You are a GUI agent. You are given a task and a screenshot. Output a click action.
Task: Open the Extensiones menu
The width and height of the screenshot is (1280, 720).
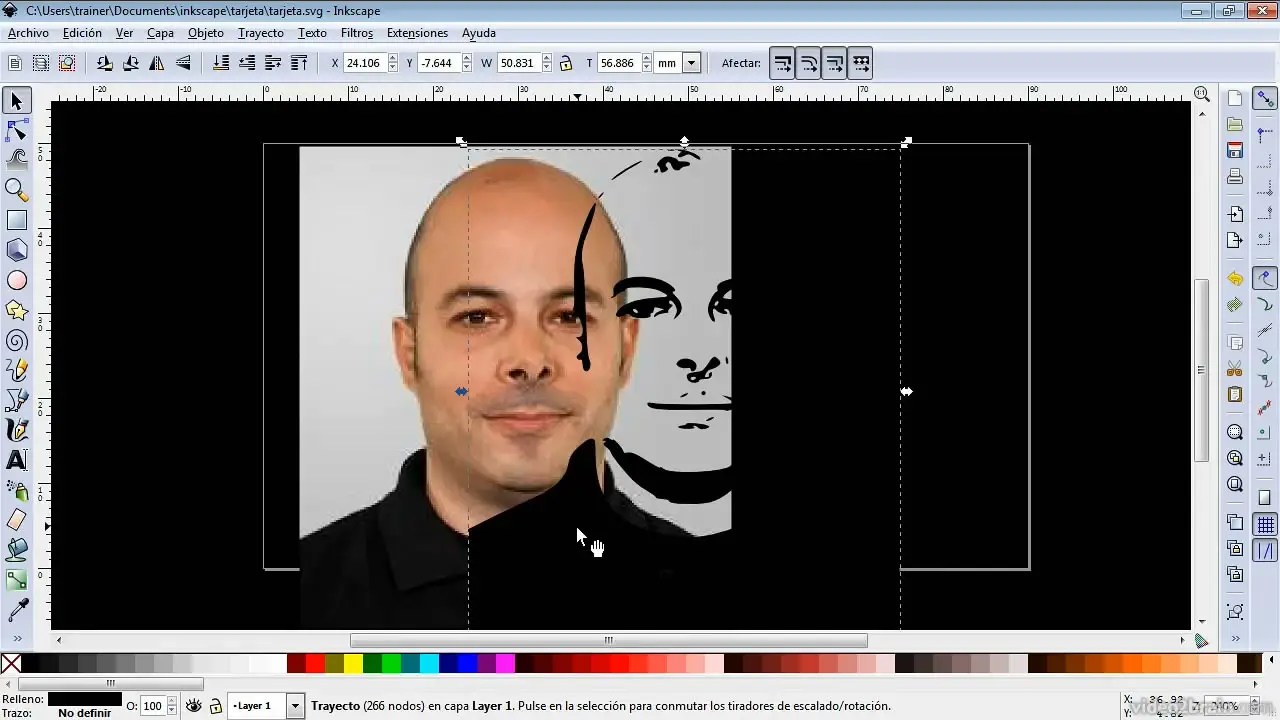coord(417,33)
